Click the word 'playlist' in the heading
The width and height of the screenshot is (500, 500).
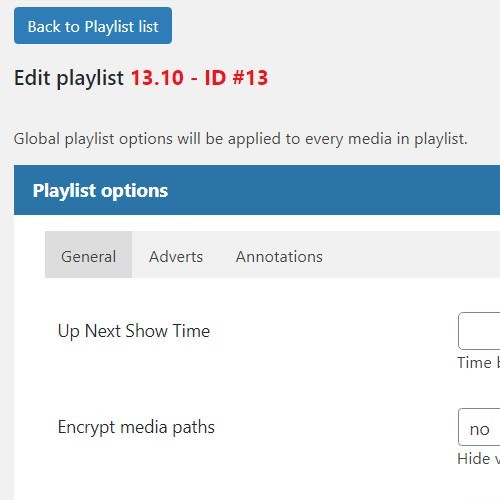click(90, 79)
